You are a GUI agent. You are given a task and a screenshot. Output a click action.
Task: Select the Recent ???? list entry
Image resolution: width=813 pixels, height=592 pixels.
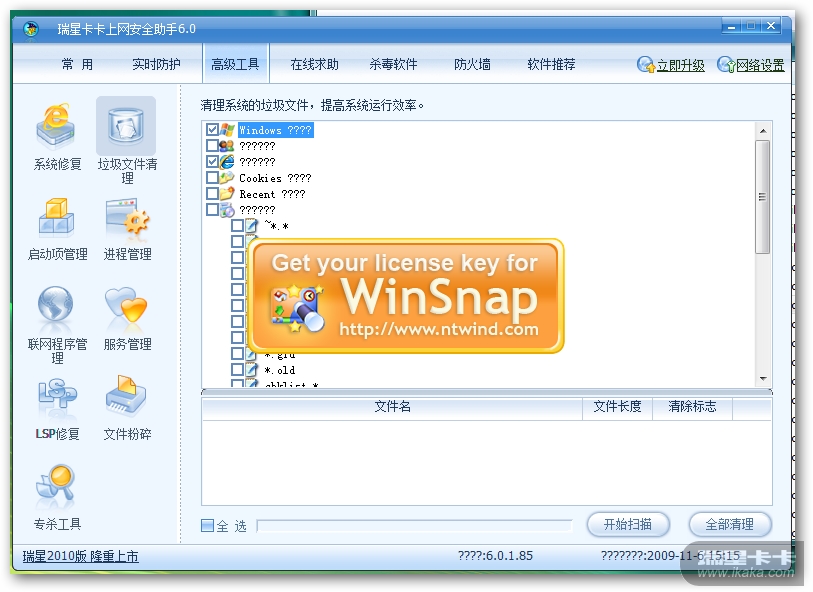click(x=272, y=194)
